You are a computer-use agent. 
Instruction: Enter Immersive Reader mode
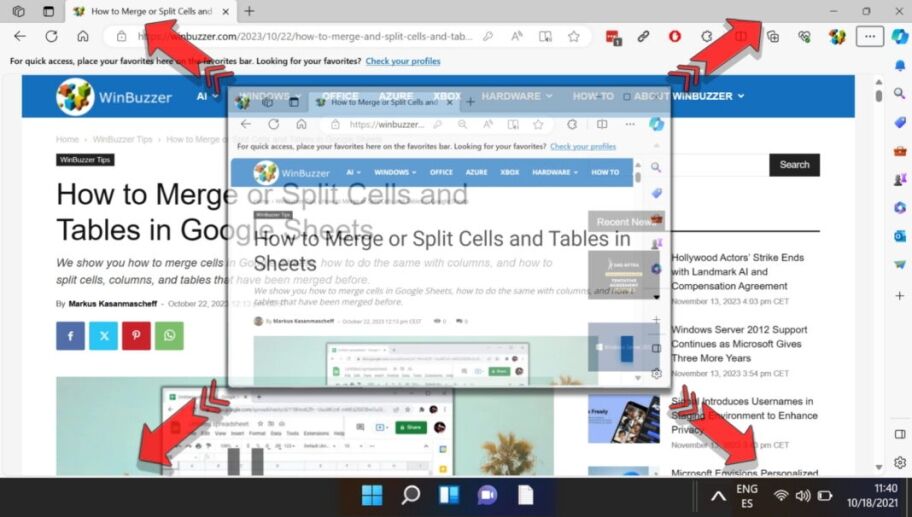[x=545, y=36]
